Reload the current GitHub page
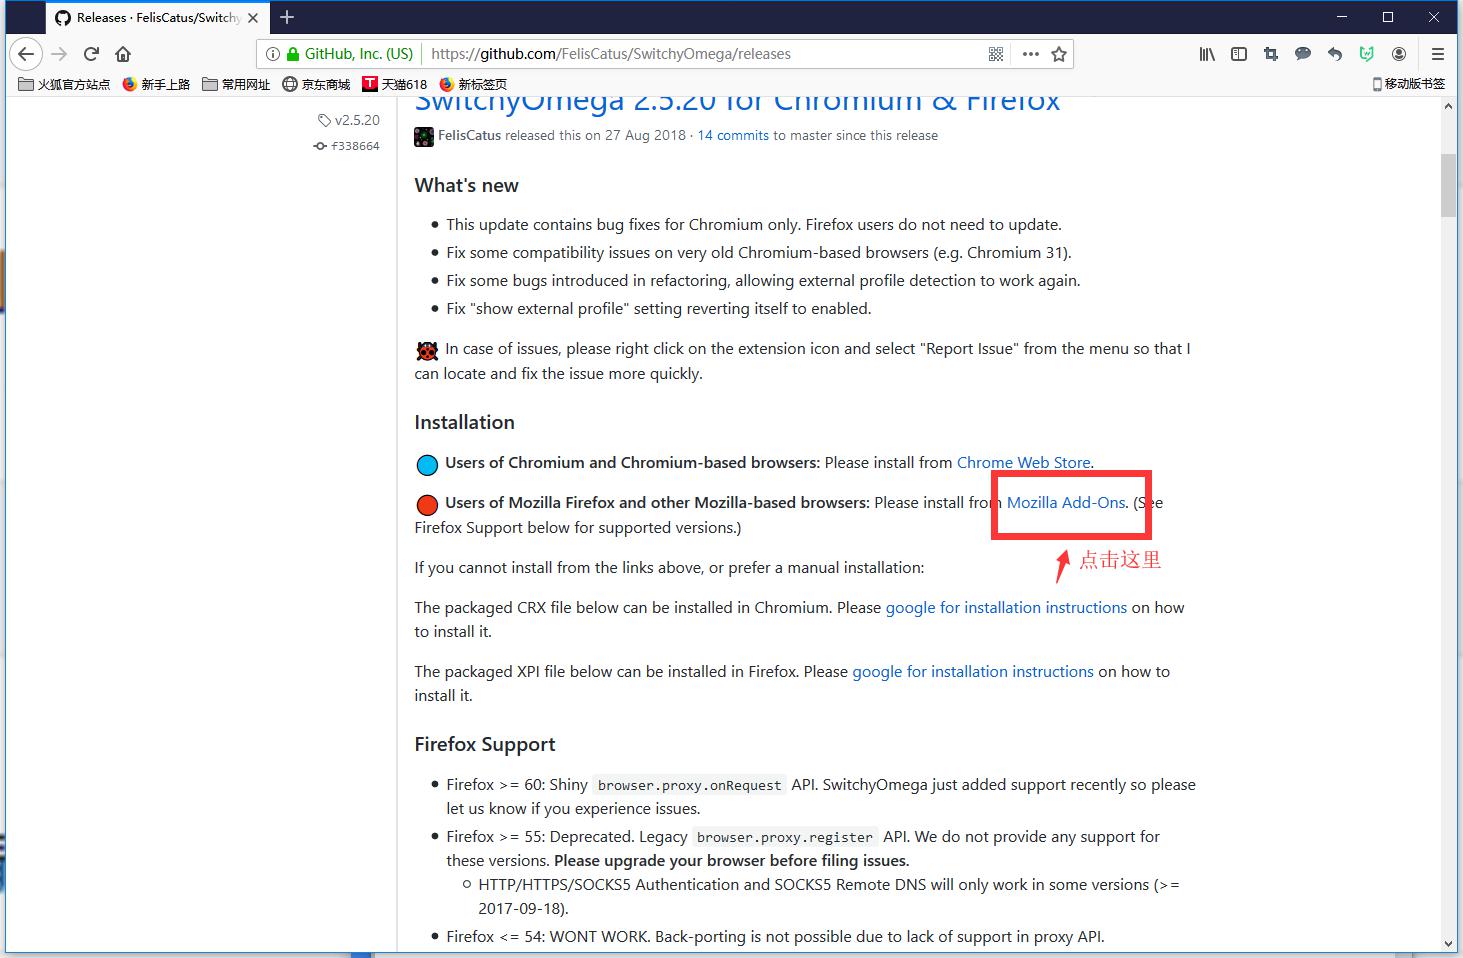The height and width of the screenshot is (958, 1463). point(91,54)
